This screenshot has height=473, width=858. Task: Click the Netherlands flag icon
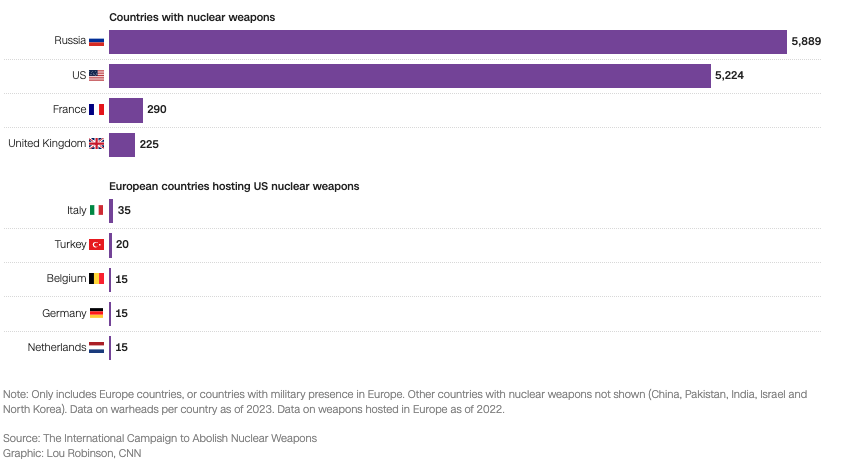(96, 348)
